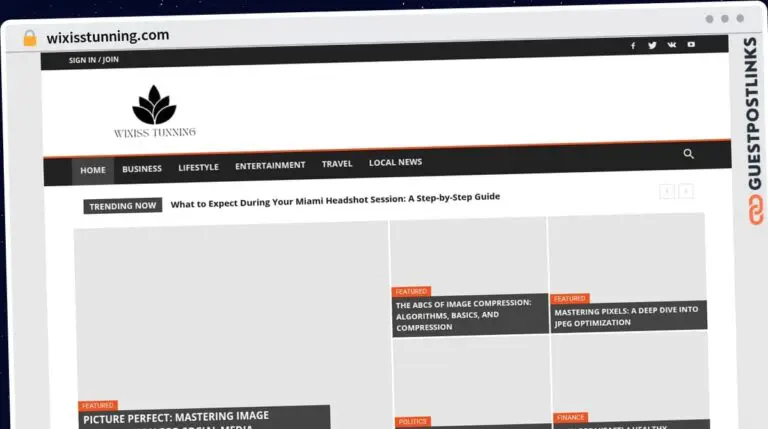
Task: Click thumbnail of Mastering Pixels article
Action: (x=627, y=256)
